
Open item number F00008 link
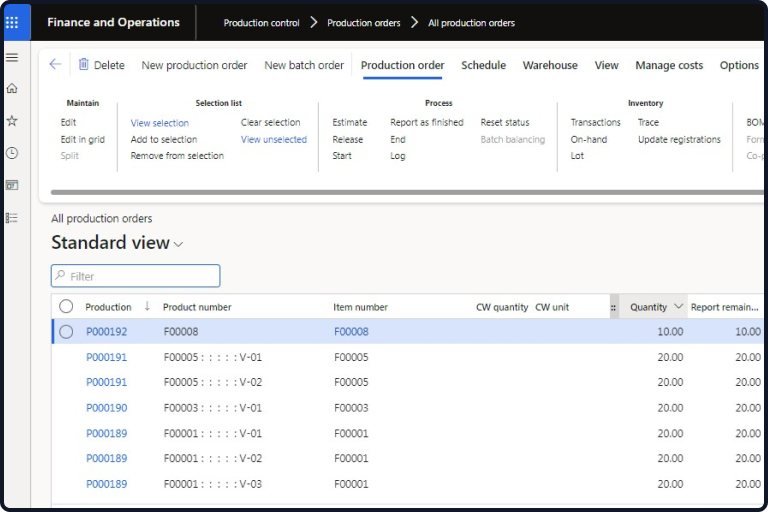coord(351,332)
